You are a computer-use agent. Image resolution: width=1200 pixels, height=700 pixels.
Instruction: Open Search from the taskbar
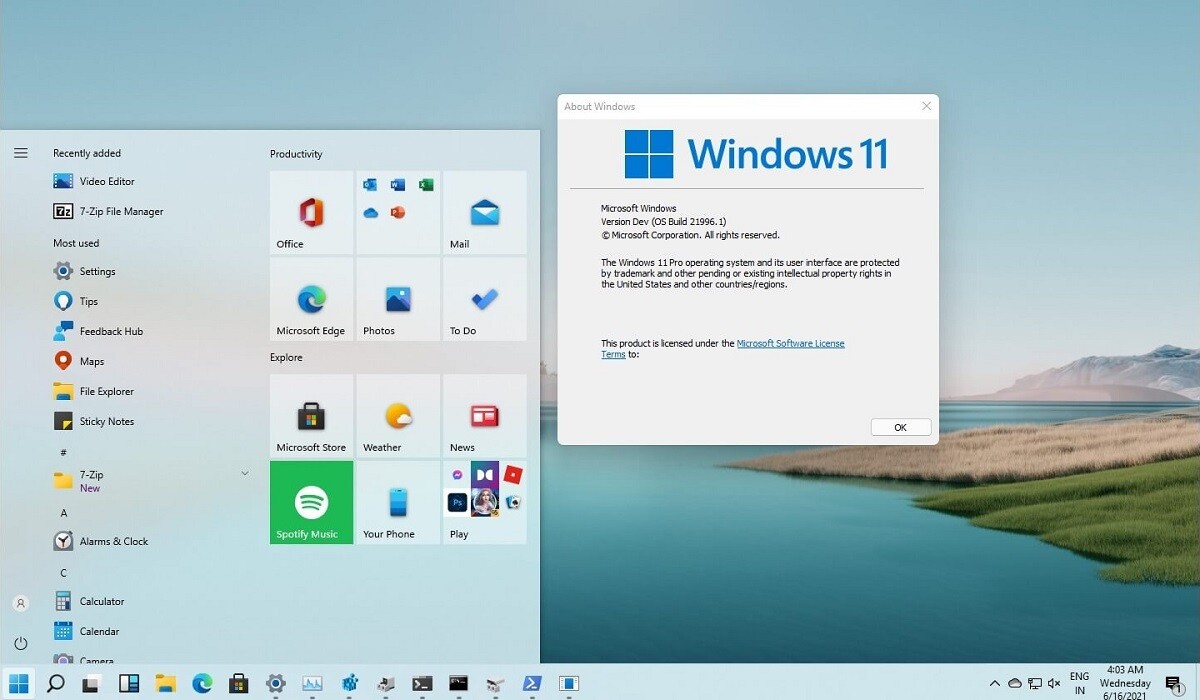click(56, 684)
